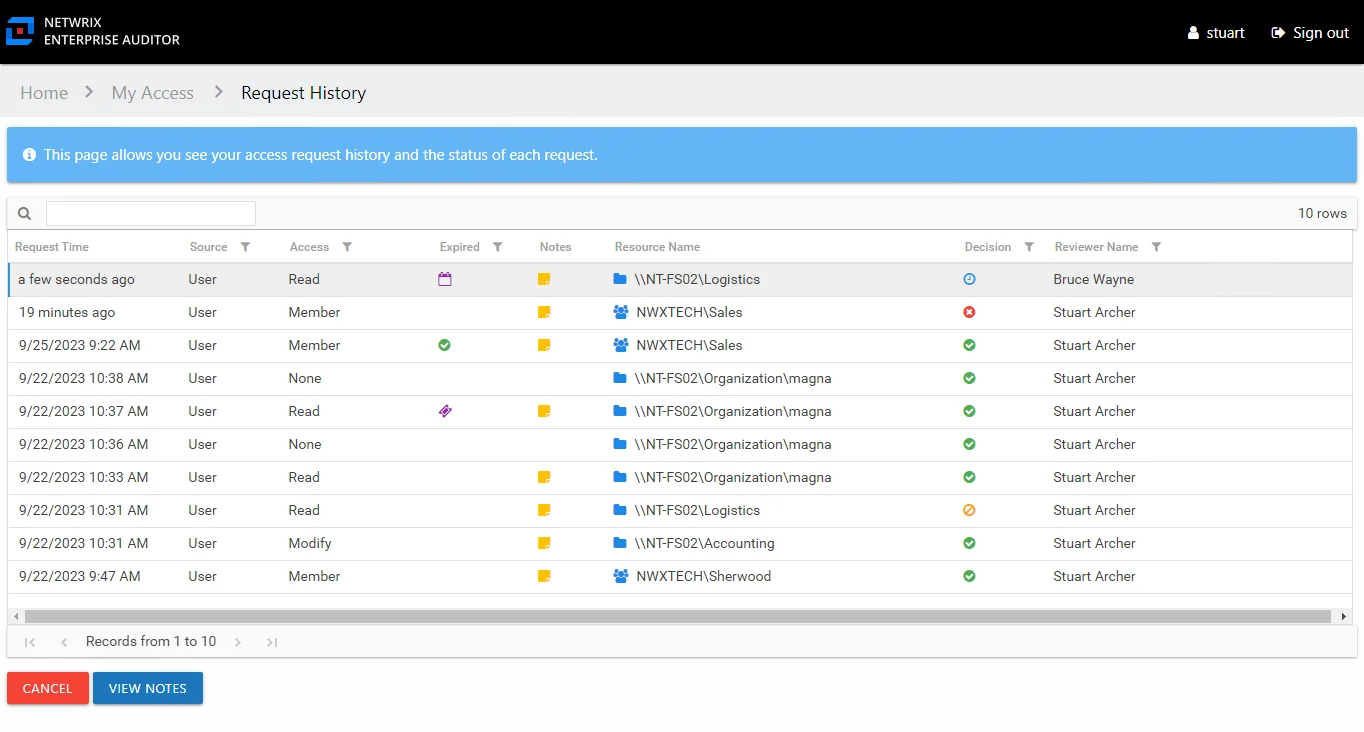The height and width of the screenshot is (732, 1364).
Task: Open note icon in 9/22/2023 10:37 AM row
Action: pos(544,412)
